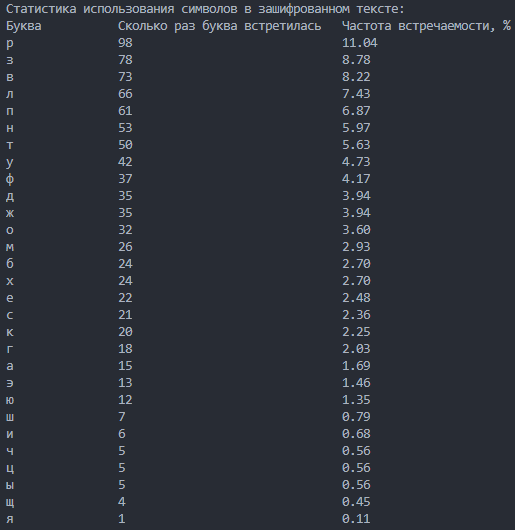Image resolution: width=515 pixels, height=530 pixels.
Task: Click the frequency value 1.46
Action: tap(356, 383)
